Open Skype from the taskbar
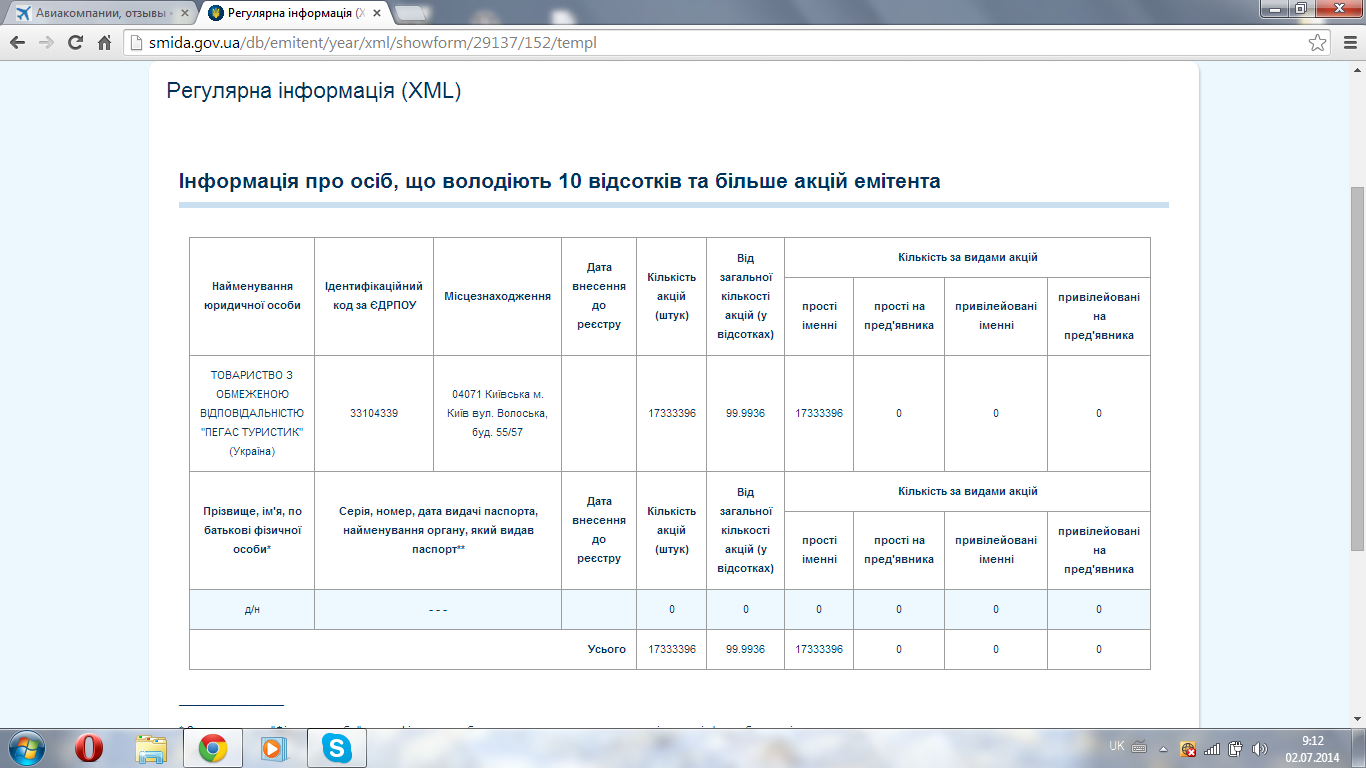 click(x=337, y=747)
